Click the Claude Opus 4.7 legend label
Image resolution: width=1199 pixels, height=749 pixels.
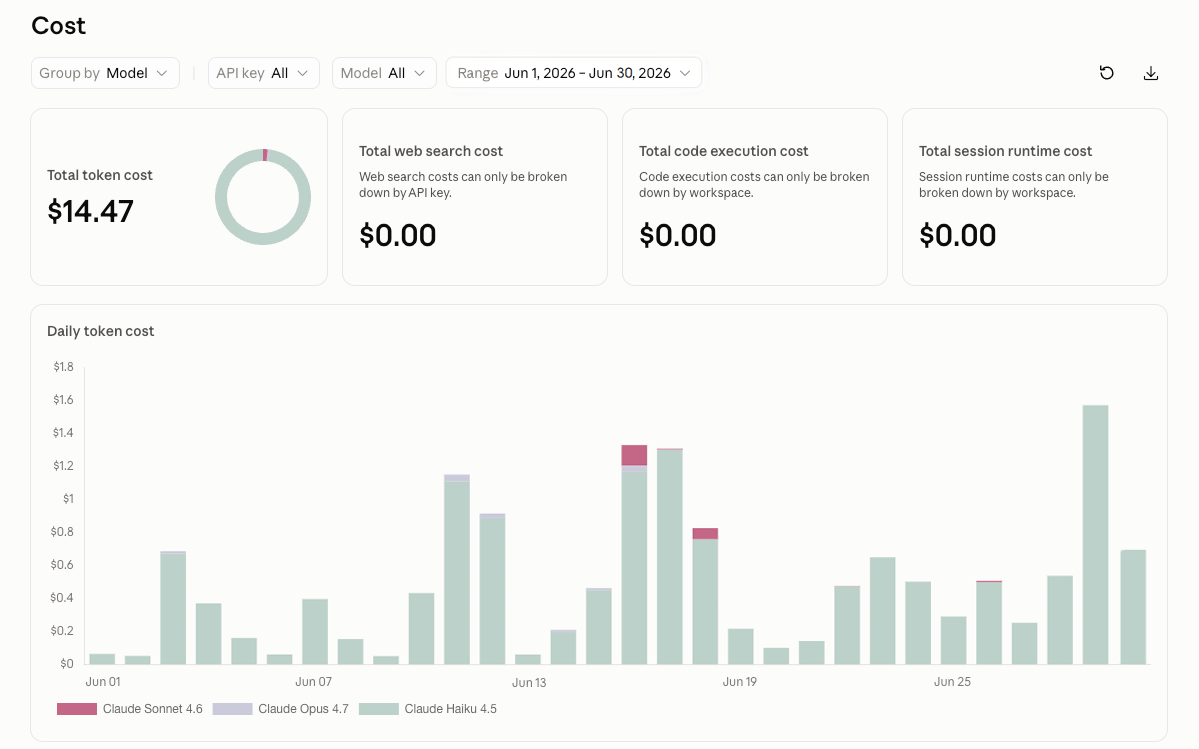(x=303, y=709)
